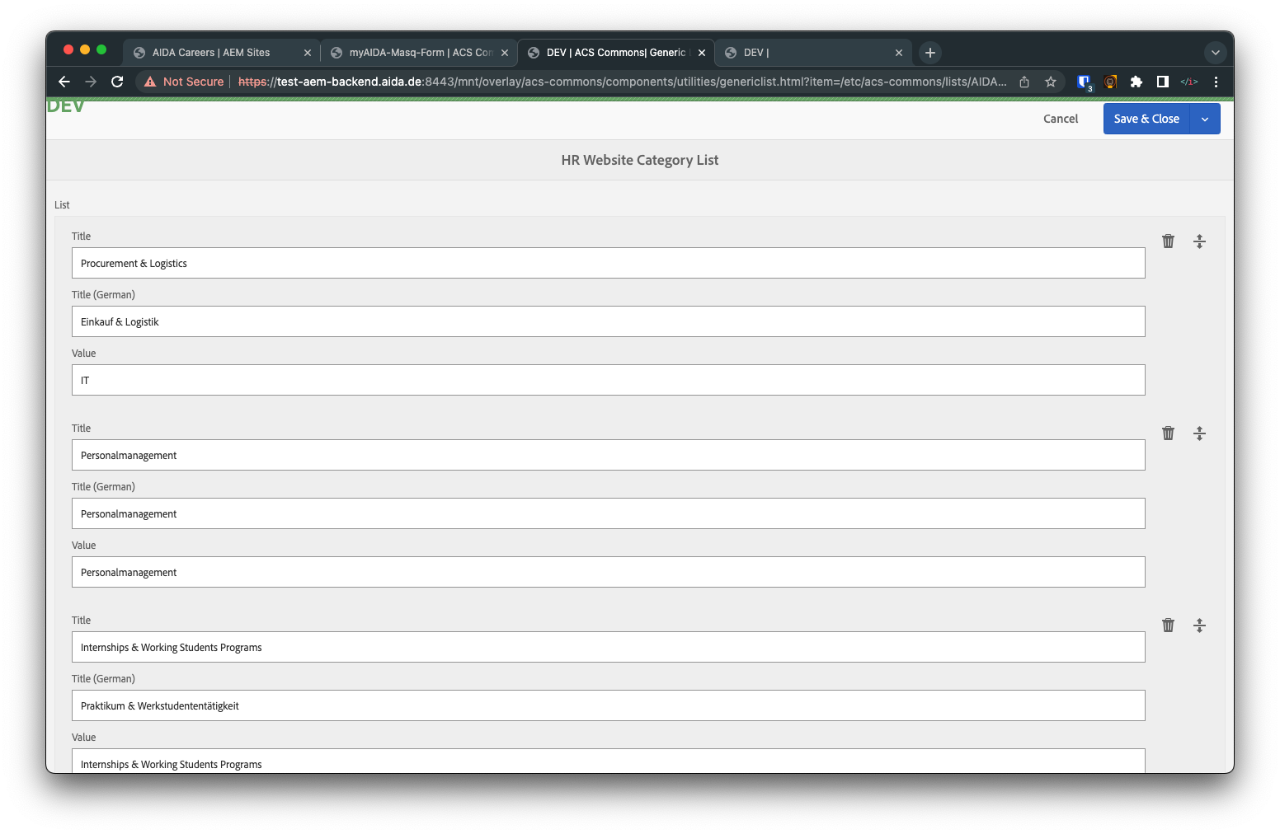Click the page reload button
1280x834 pixels.
click(117, 81)
